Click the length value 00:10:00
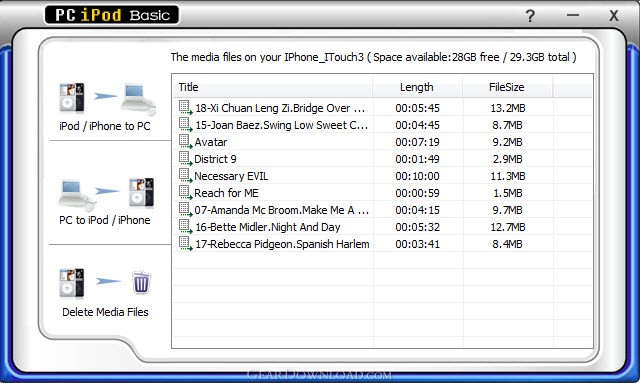The width and height of the screenshot is (640, 383). [417, 176]
